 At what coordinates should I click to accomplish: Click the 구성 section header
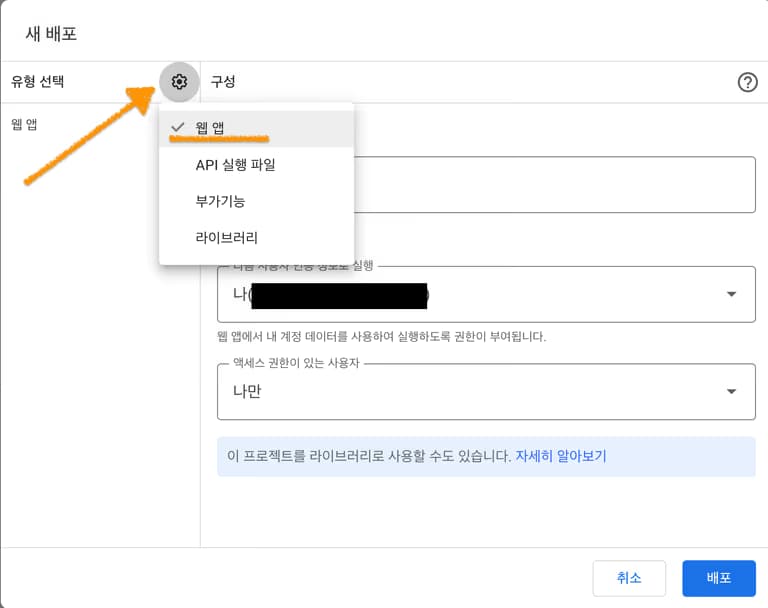tap(222, 82)
